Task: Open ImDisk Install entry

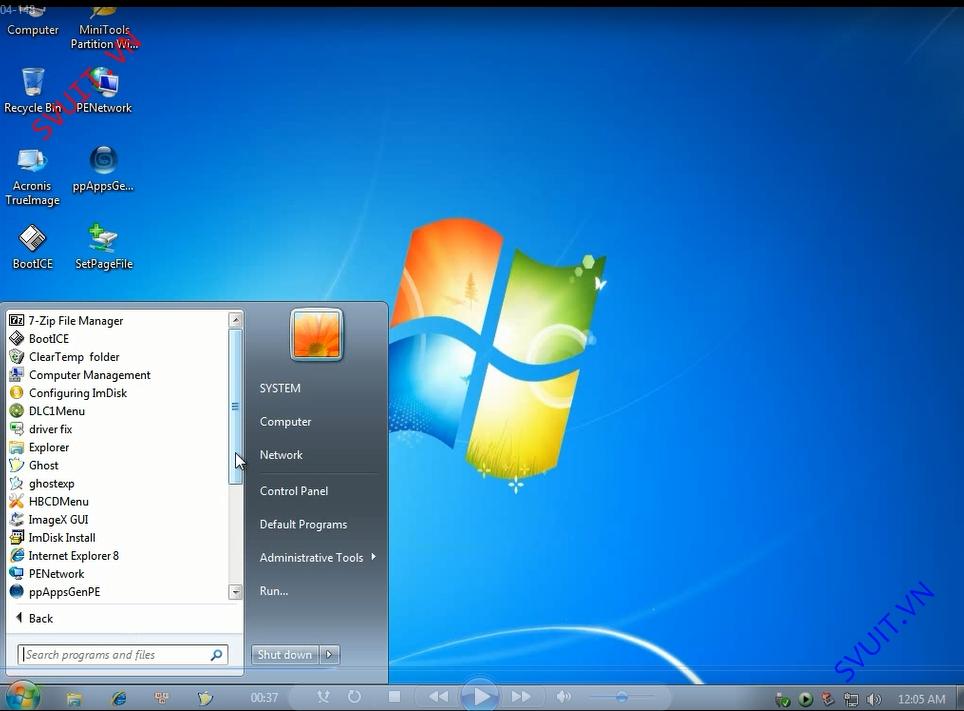Action: [x=53, y=538]
